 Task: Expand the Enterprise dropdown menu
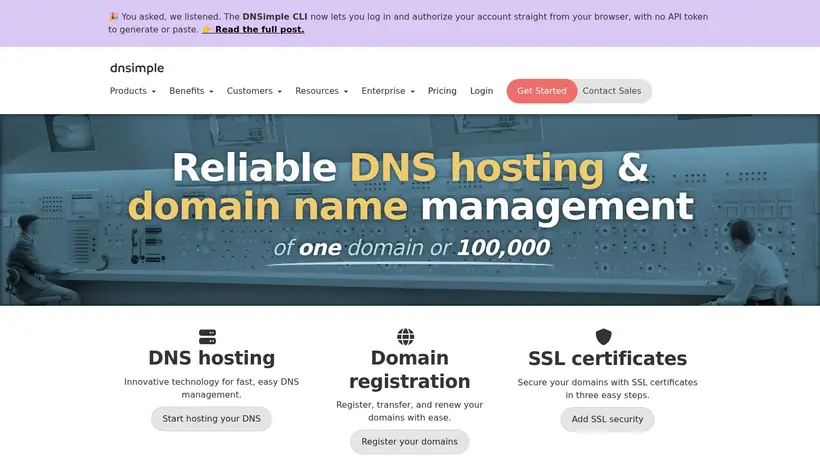coord(388,91)
